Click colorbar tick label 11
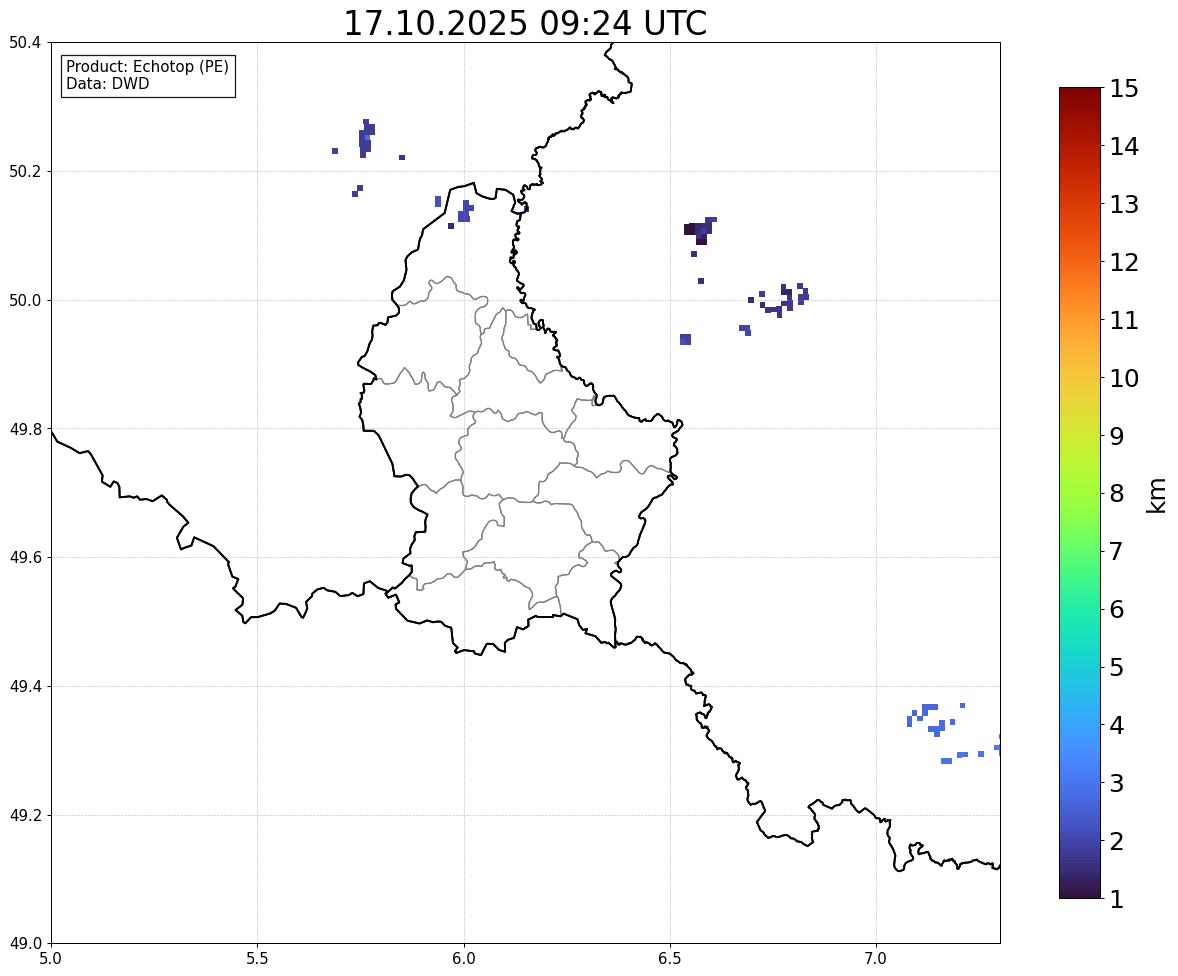1178x976 pixels. pos(1124,320)
